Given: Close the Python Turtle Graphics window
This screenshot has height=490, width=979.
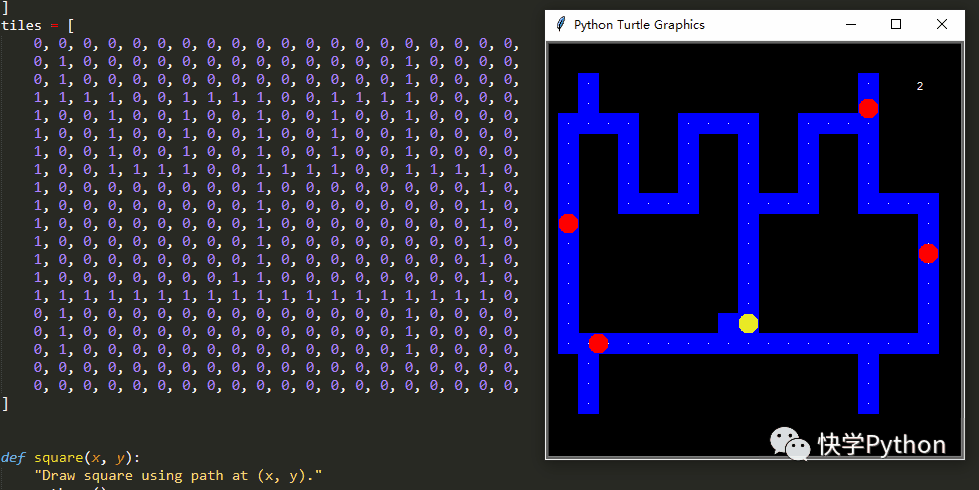Looking at the screenshot, I should (942, 24).
